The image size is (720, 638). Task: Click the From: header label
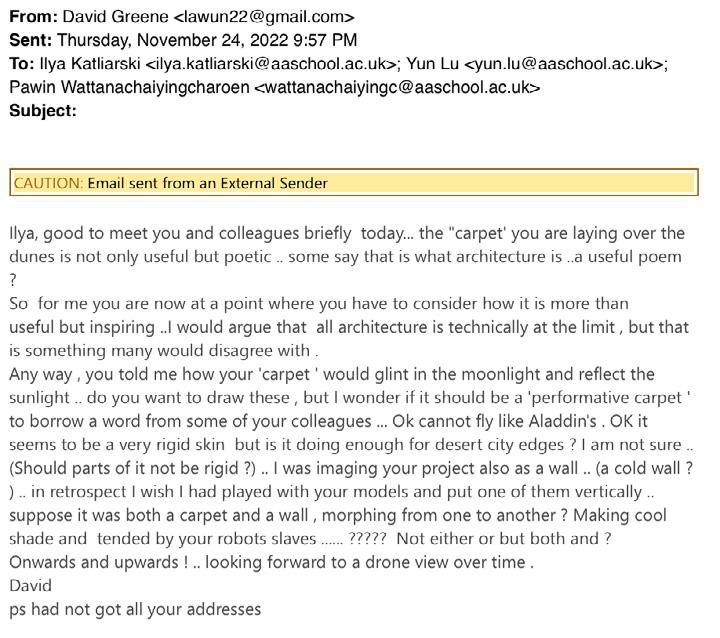pos(33,17)
